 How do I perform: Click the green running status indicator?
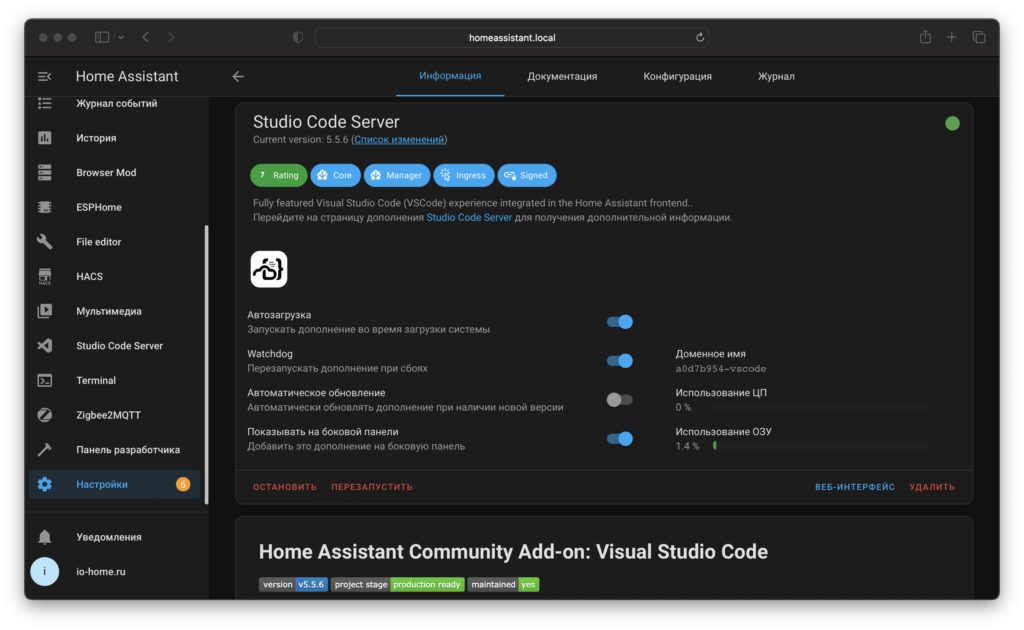click(952, 123)
